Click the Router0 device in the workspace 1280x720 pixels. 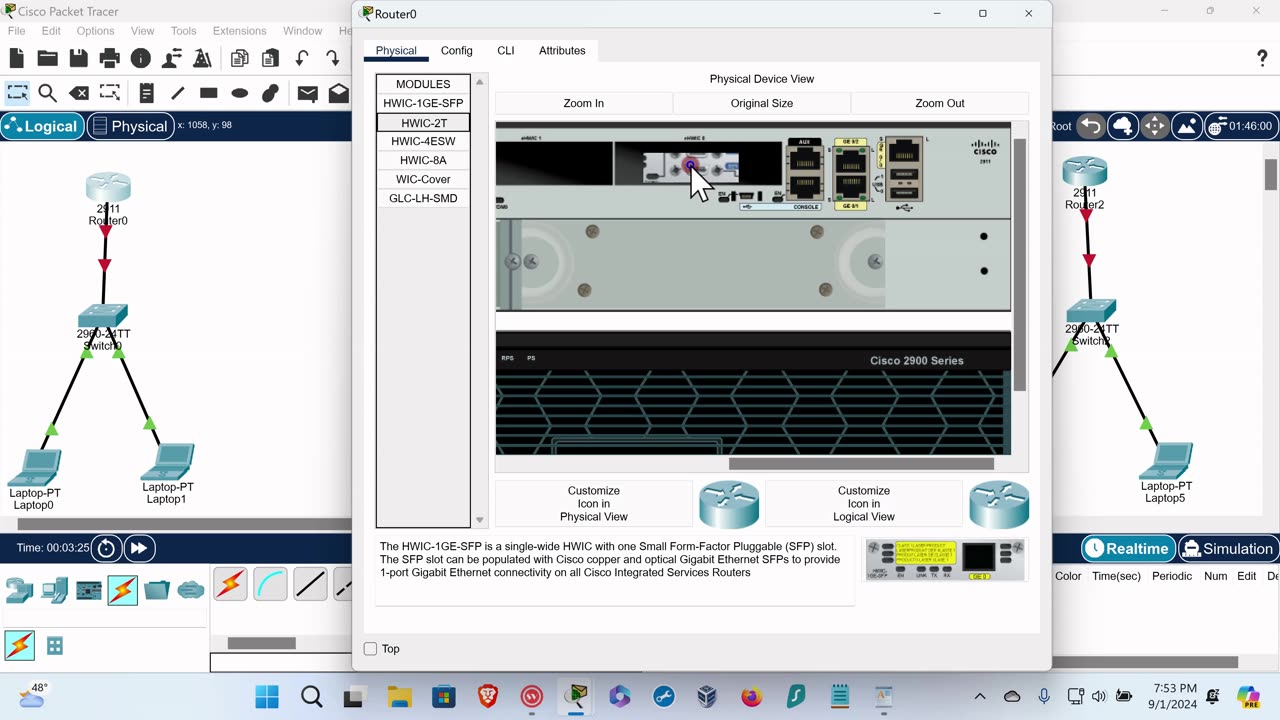[107, 187]
